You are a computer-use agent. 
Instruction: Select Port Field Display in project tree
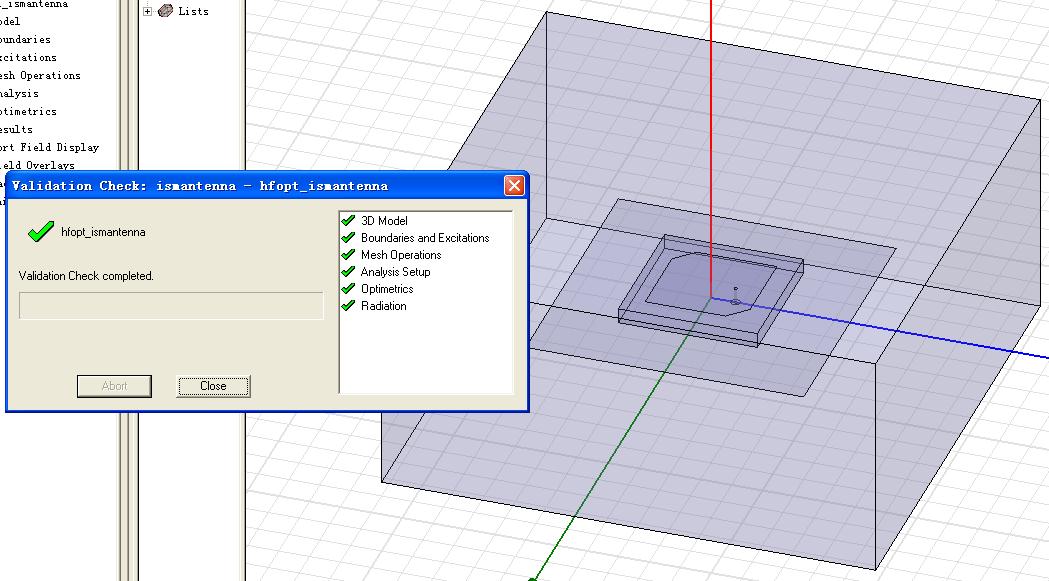point(50,148)
